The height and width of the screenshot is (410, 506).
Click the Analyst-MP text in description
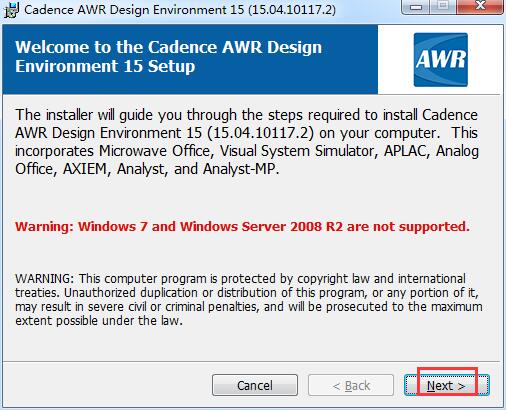point(240,169)
